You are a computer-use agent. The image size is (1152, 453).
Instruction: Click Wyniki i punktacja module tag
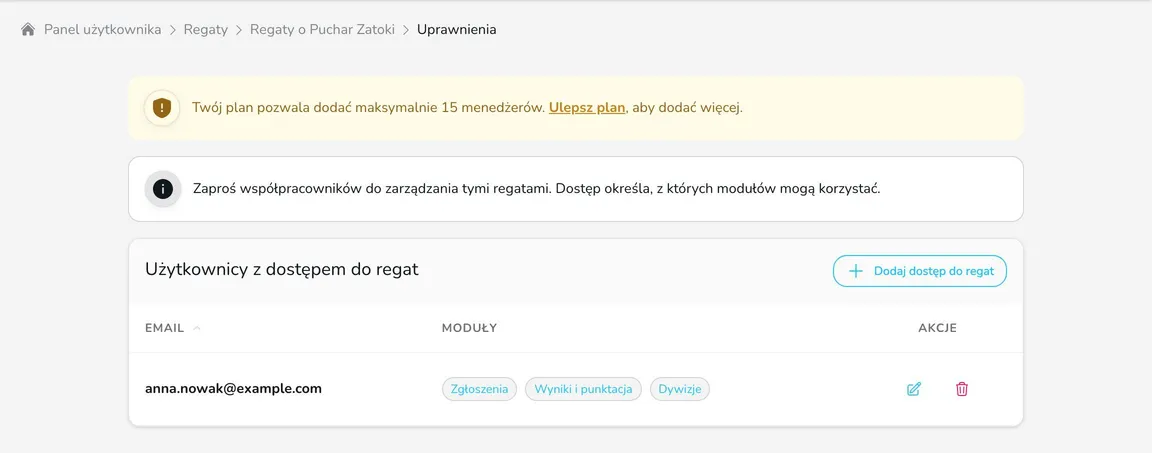583,389
